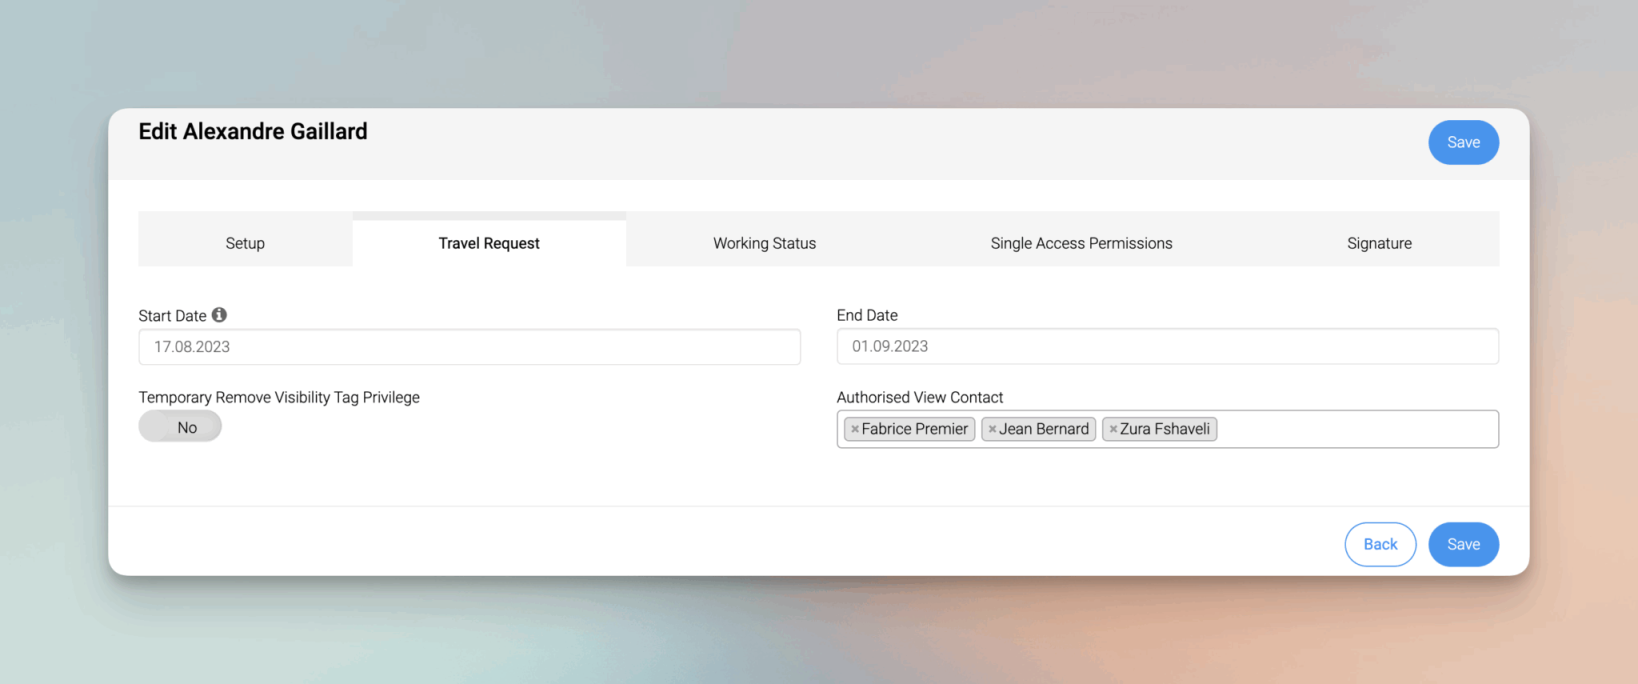Click the Zura Fshaveli contact chip

1165,429
